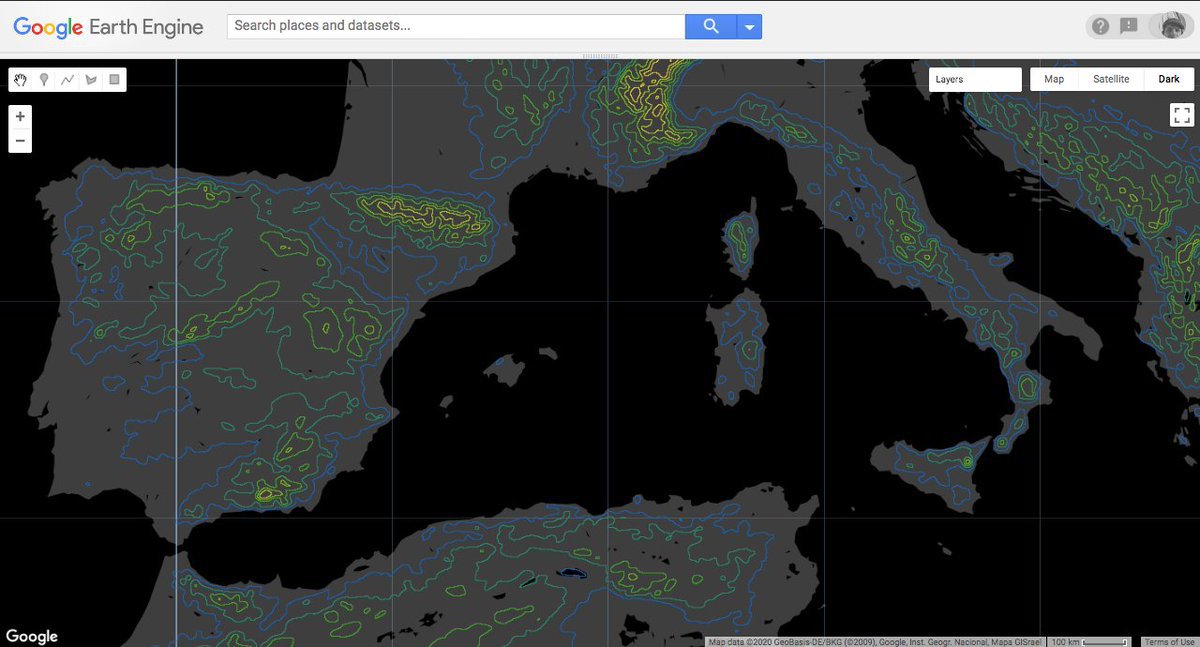Image resolution: width=1200 pixels, height=647 pixels.
Task: Open the Terms of Use link
Action: point(1169,642)
